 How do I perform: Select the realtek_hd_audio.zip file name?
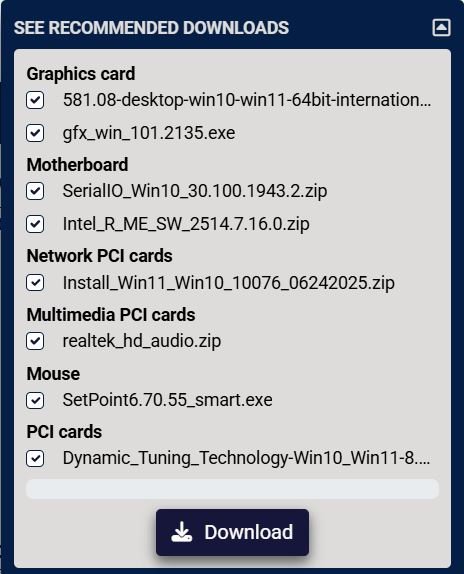(x=142, y=341)
